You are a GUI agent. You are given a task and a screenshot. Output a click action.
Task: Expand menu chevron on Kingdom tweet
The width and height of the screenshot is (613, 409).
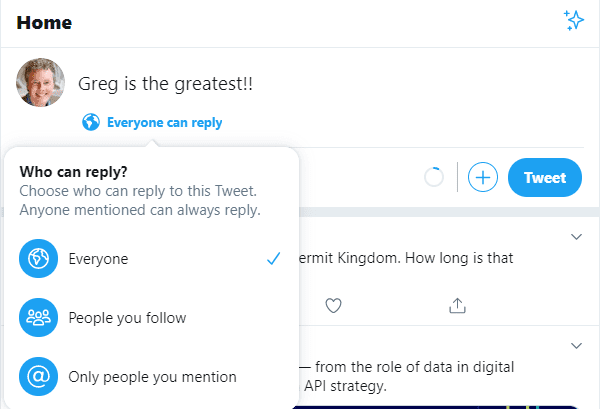click(576, 237)
